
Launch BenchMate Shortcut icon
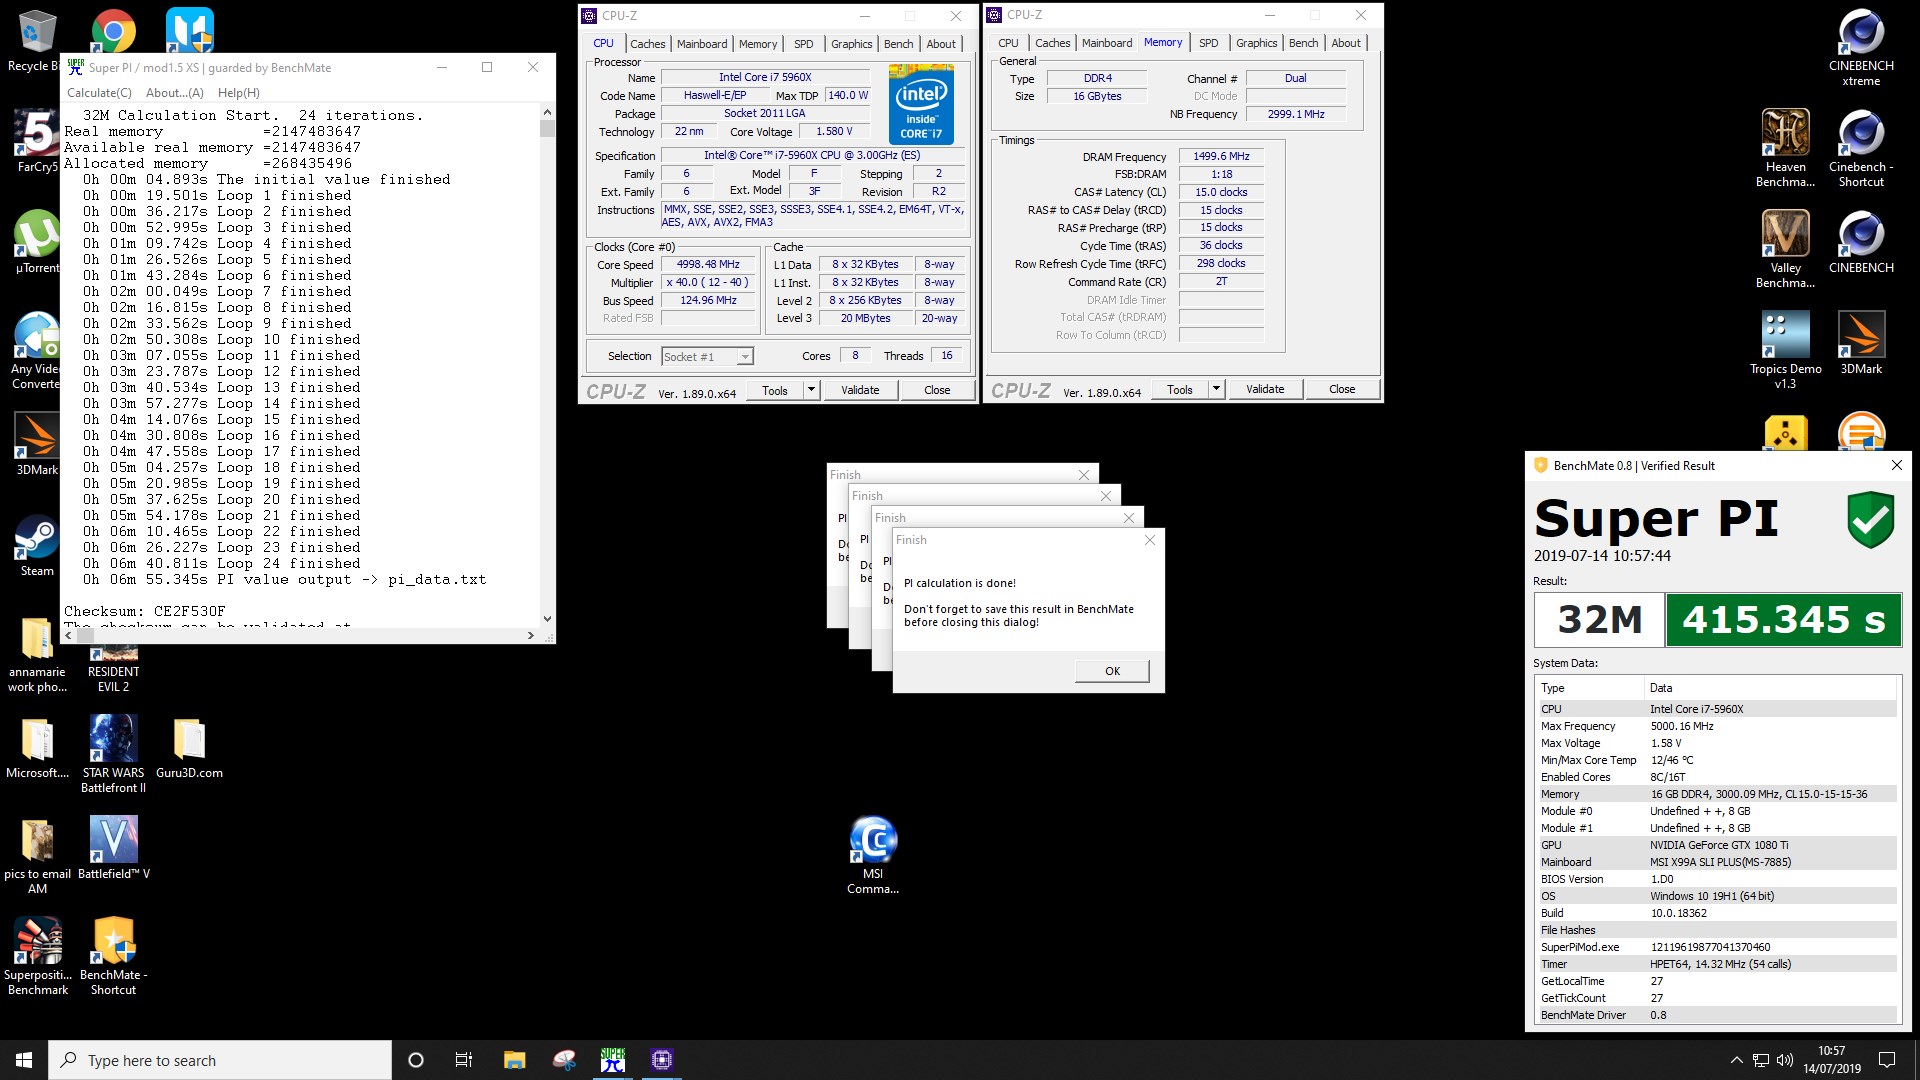(113, 955)
